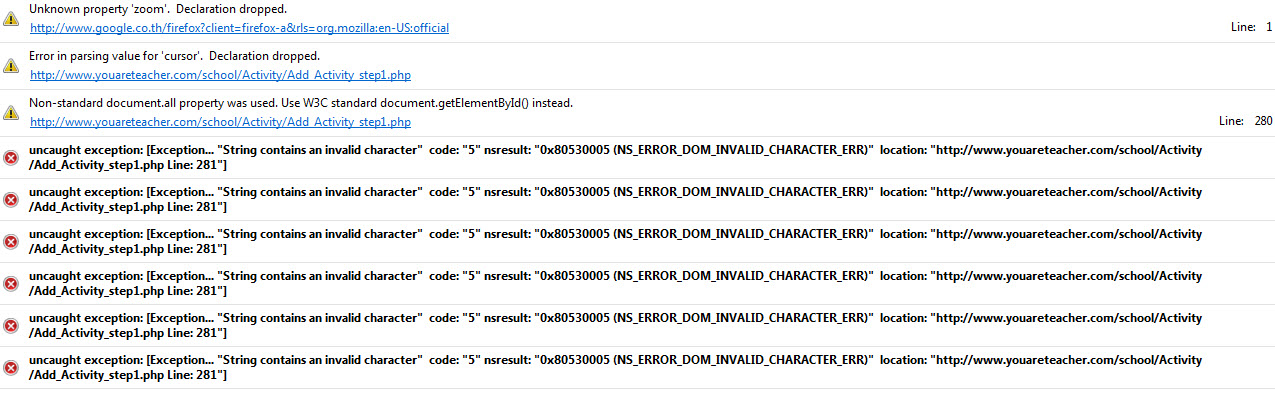
Task: Open the Add_Activity_step1.php link under the cursor error
Action: click(221, 75)
